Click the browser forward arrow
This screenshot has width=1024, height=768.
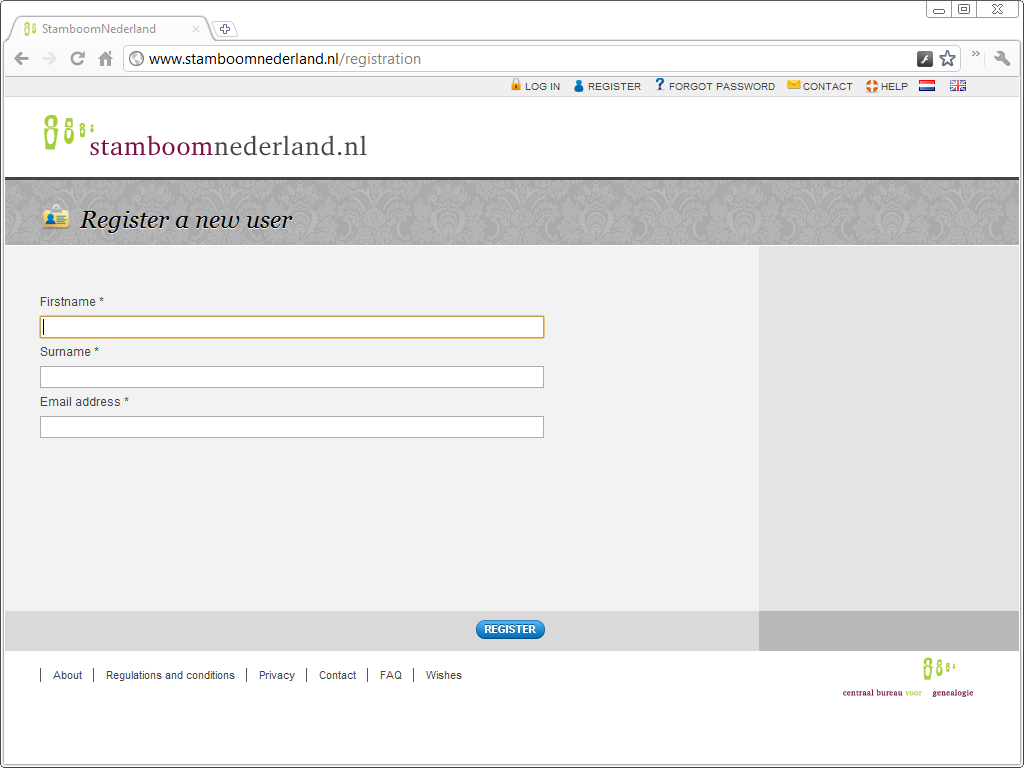pyautogui.click(x=50, y=59)
